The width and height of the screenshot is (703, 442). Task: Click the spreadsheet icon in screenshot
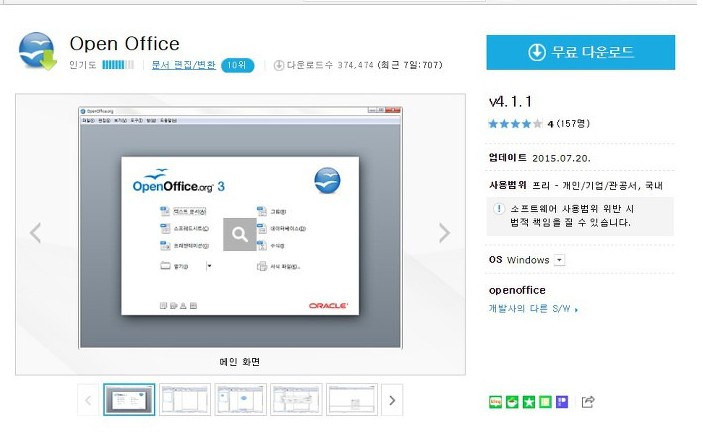[165, 228]
